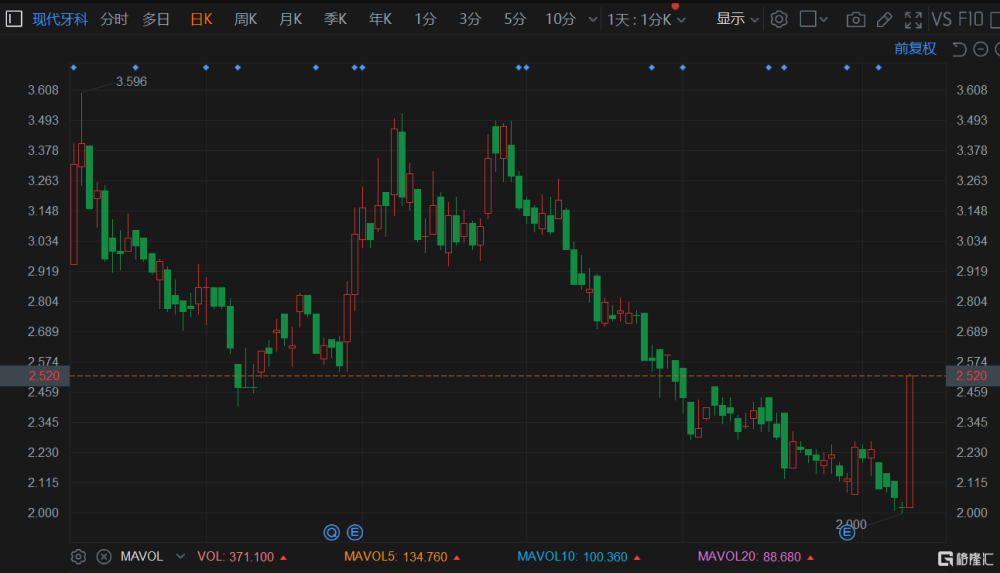Take a chart screenshot with camera icon
The height and width of the screenshot is (573, 1000).
click(856, 20)
